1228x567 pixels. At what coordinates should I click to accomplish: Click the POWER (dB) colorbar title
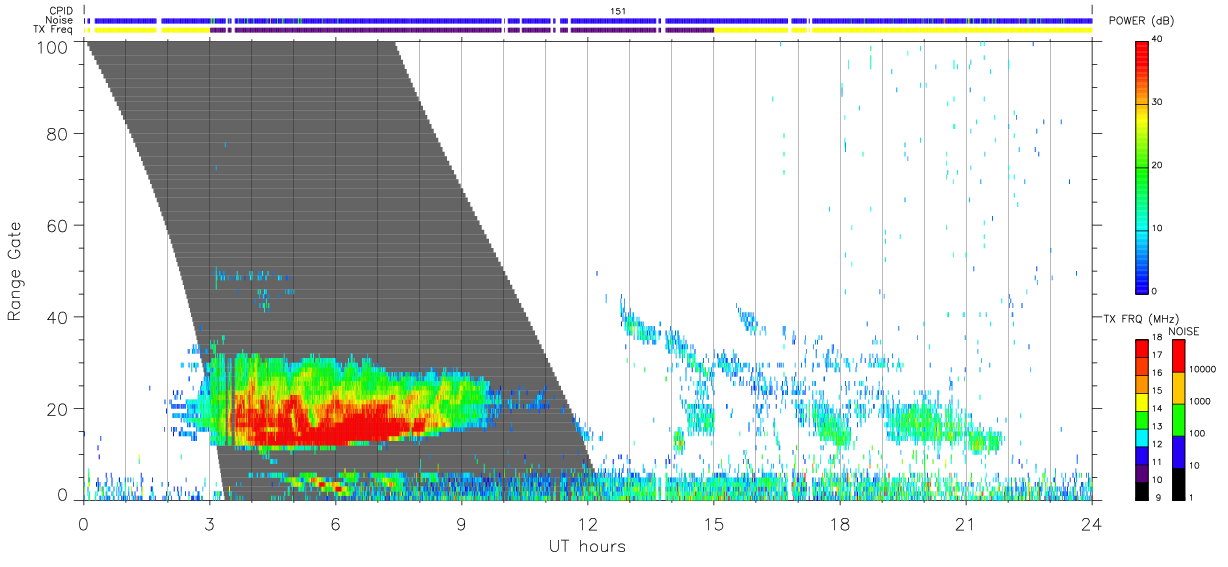[x=1143, y=22]
